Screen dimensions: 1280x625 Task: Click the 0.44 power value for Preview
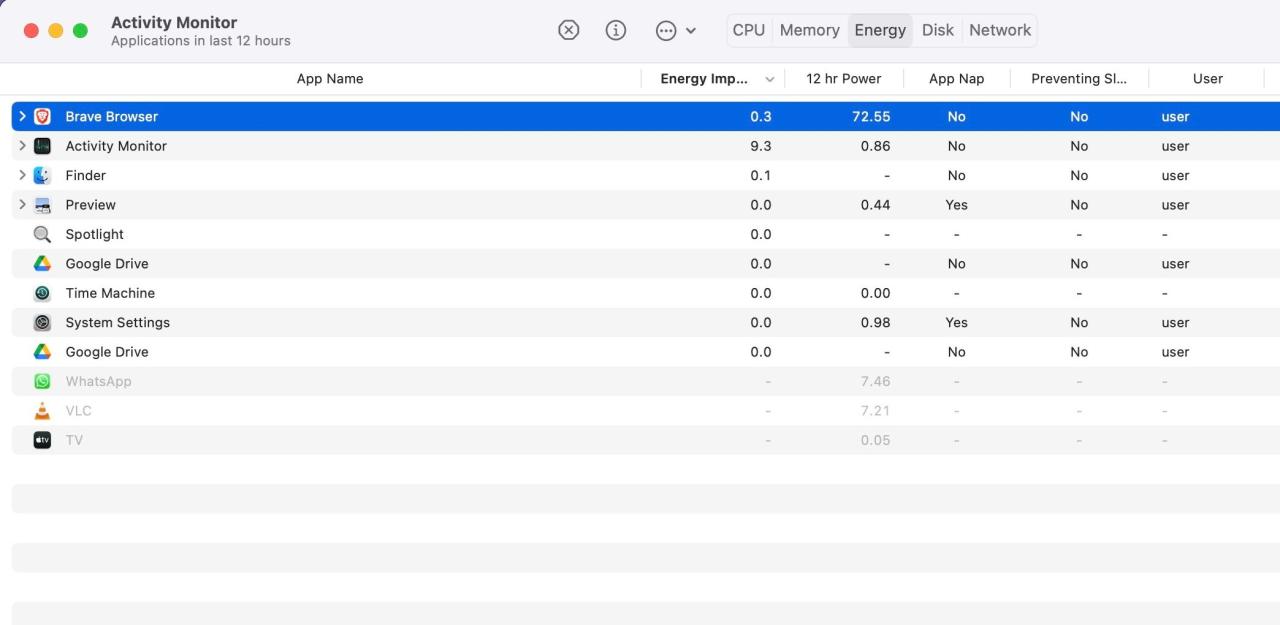point(875,205)
